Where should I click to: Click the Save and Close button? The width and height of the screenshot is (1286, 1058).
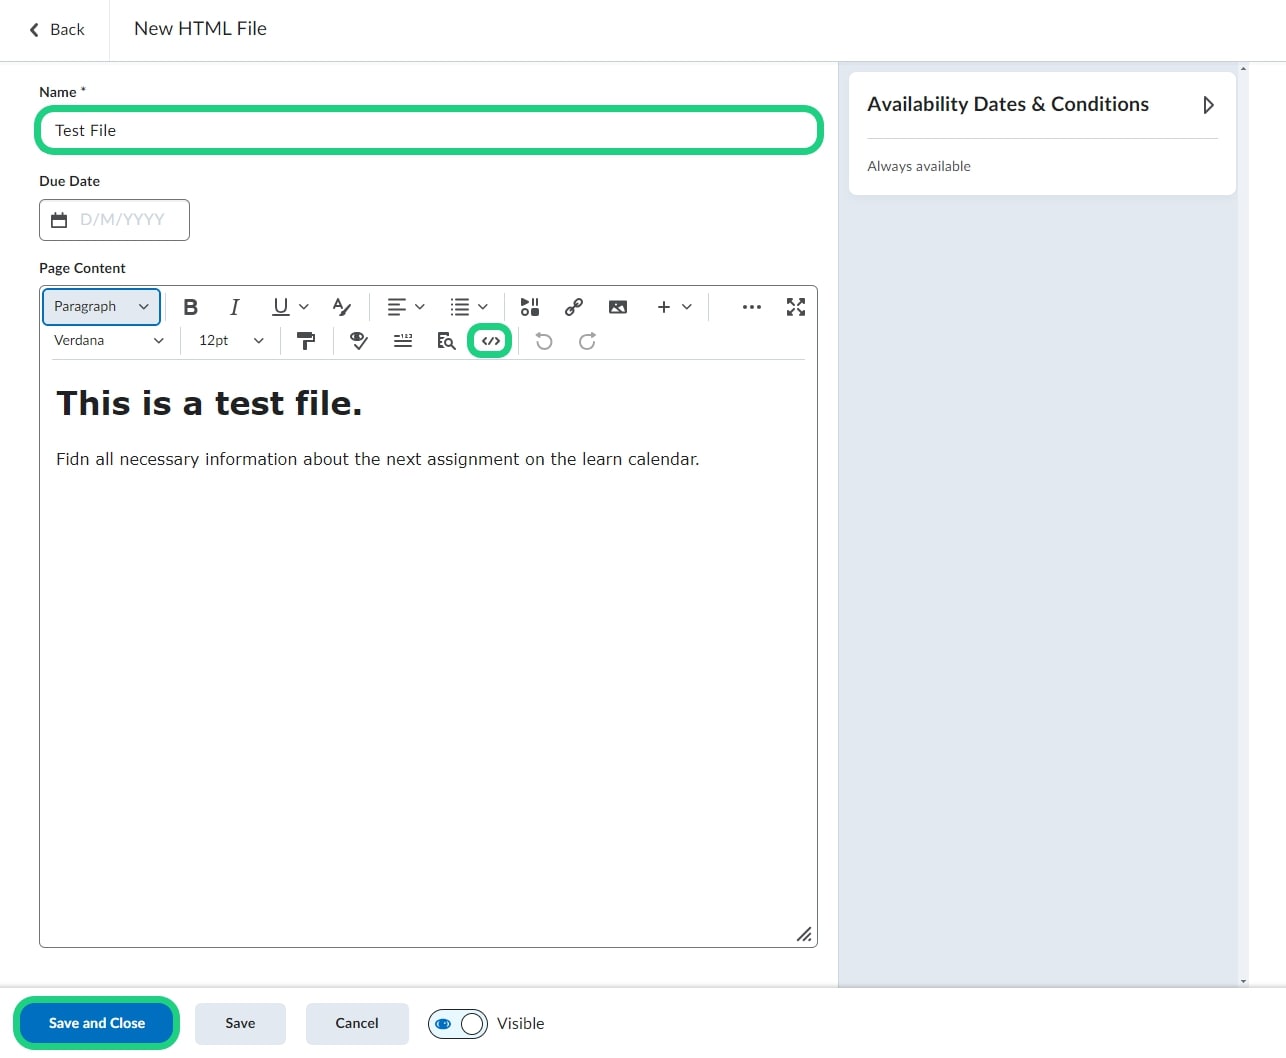point(97,1023)
